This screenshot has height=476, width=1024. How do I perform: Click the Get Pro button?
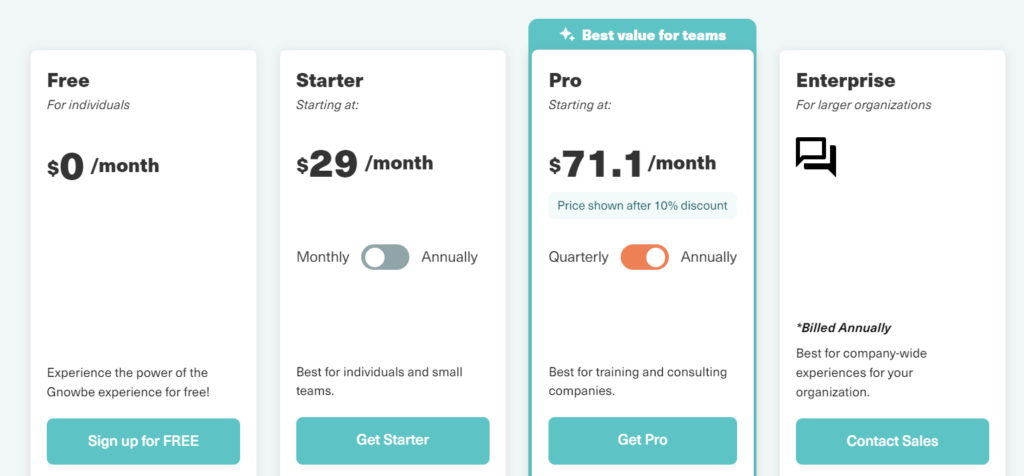643,440
